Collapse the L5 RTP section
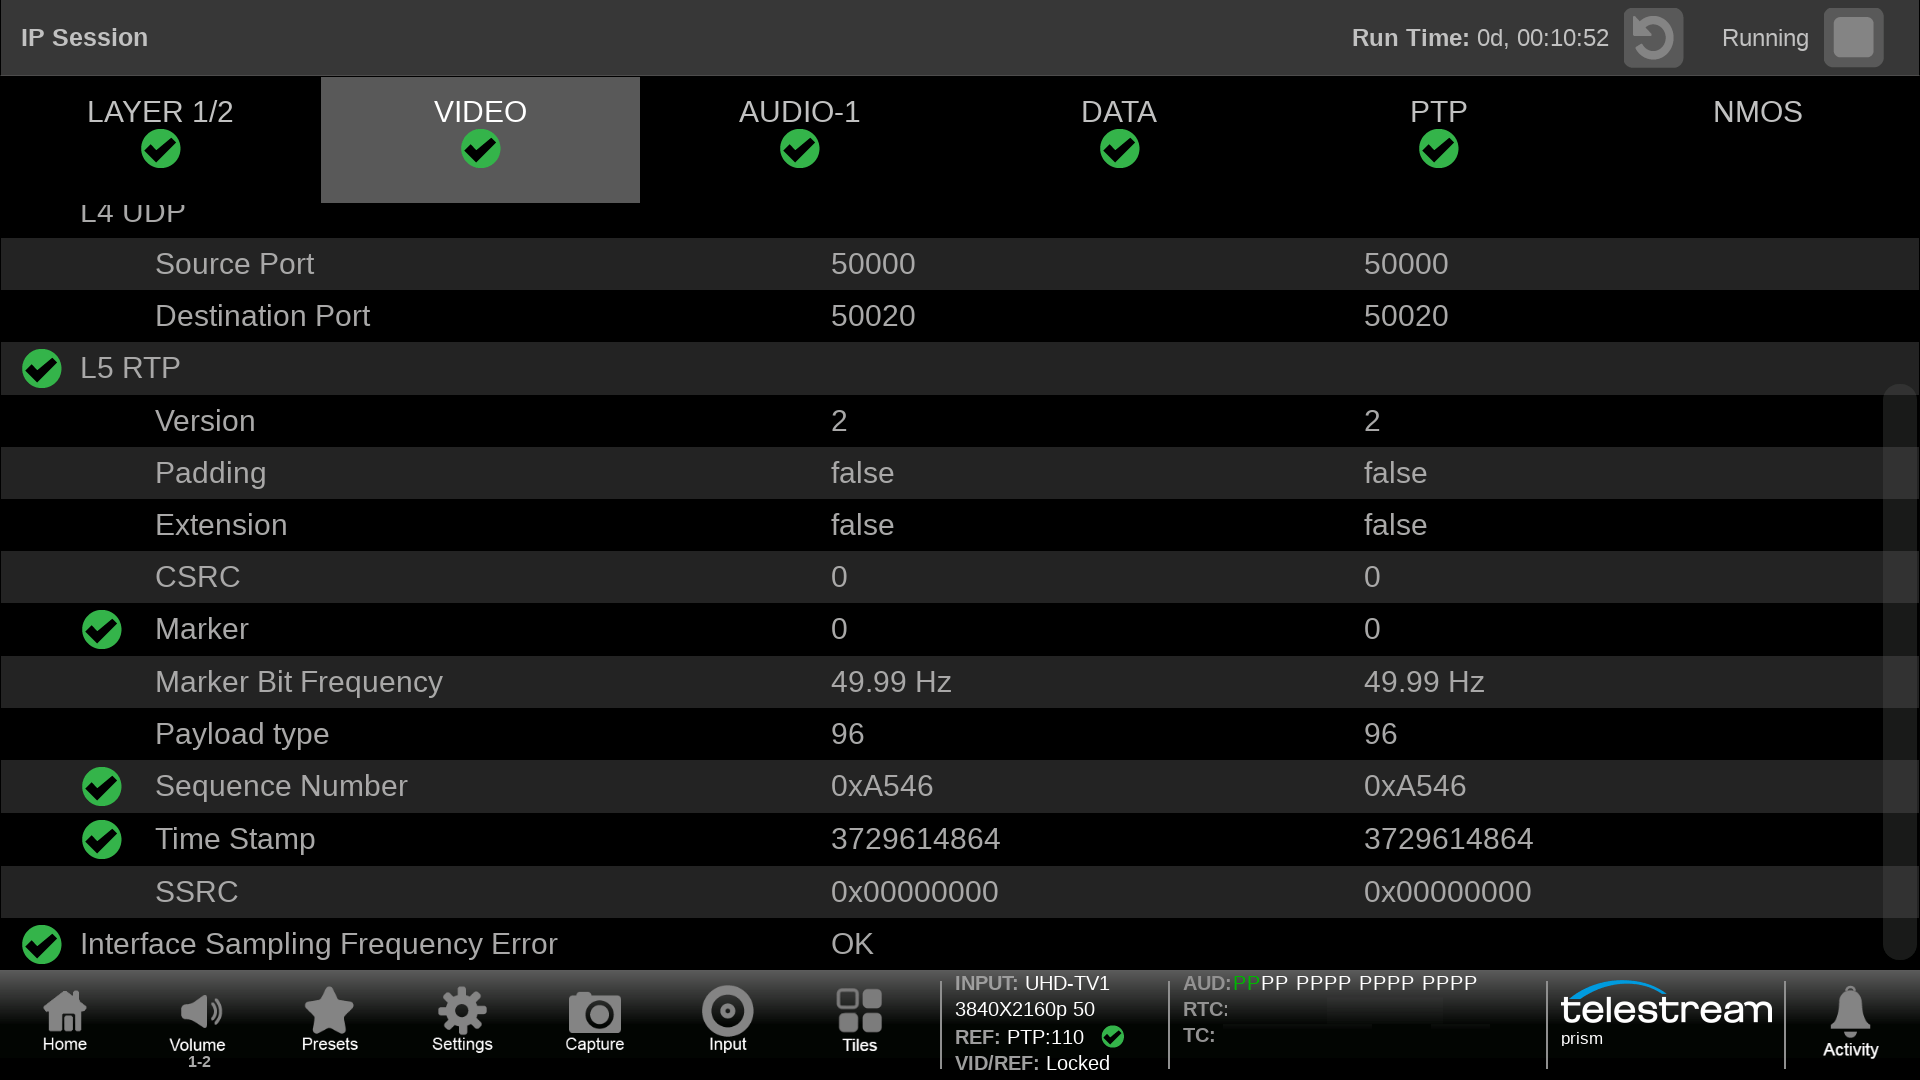 pos(130,368)
